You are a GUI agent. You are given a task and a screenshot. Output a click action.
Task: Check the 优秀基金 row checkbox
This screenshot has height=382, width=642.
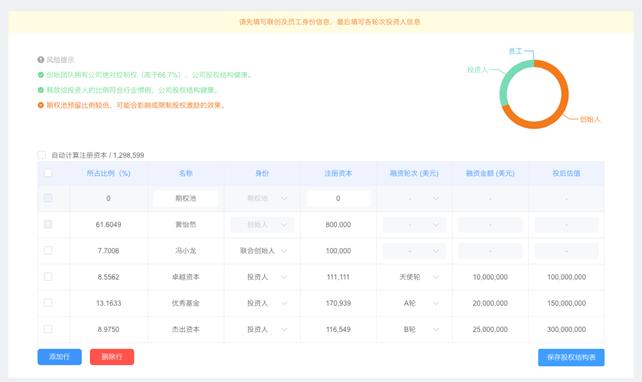pos(48,303)
